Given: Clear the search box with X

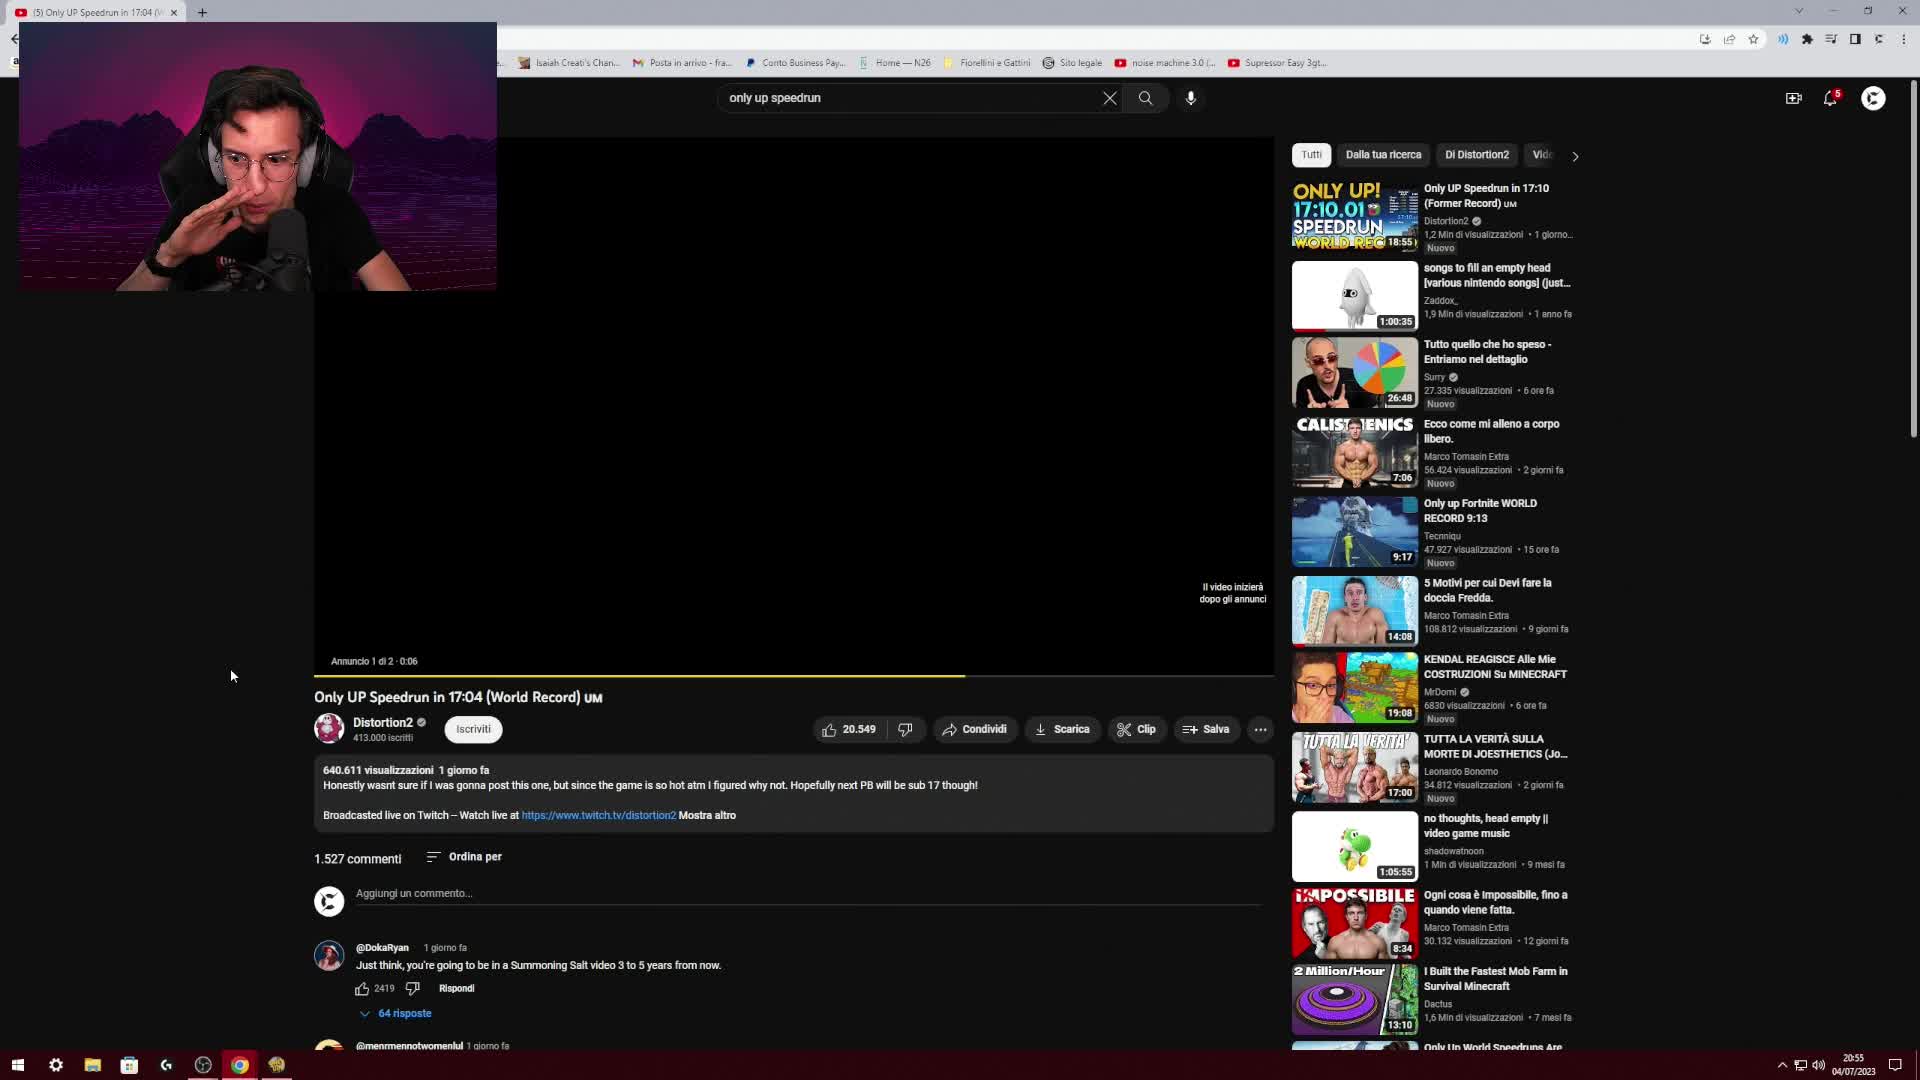Looking at the screenshot, I should click(1110, 98).
